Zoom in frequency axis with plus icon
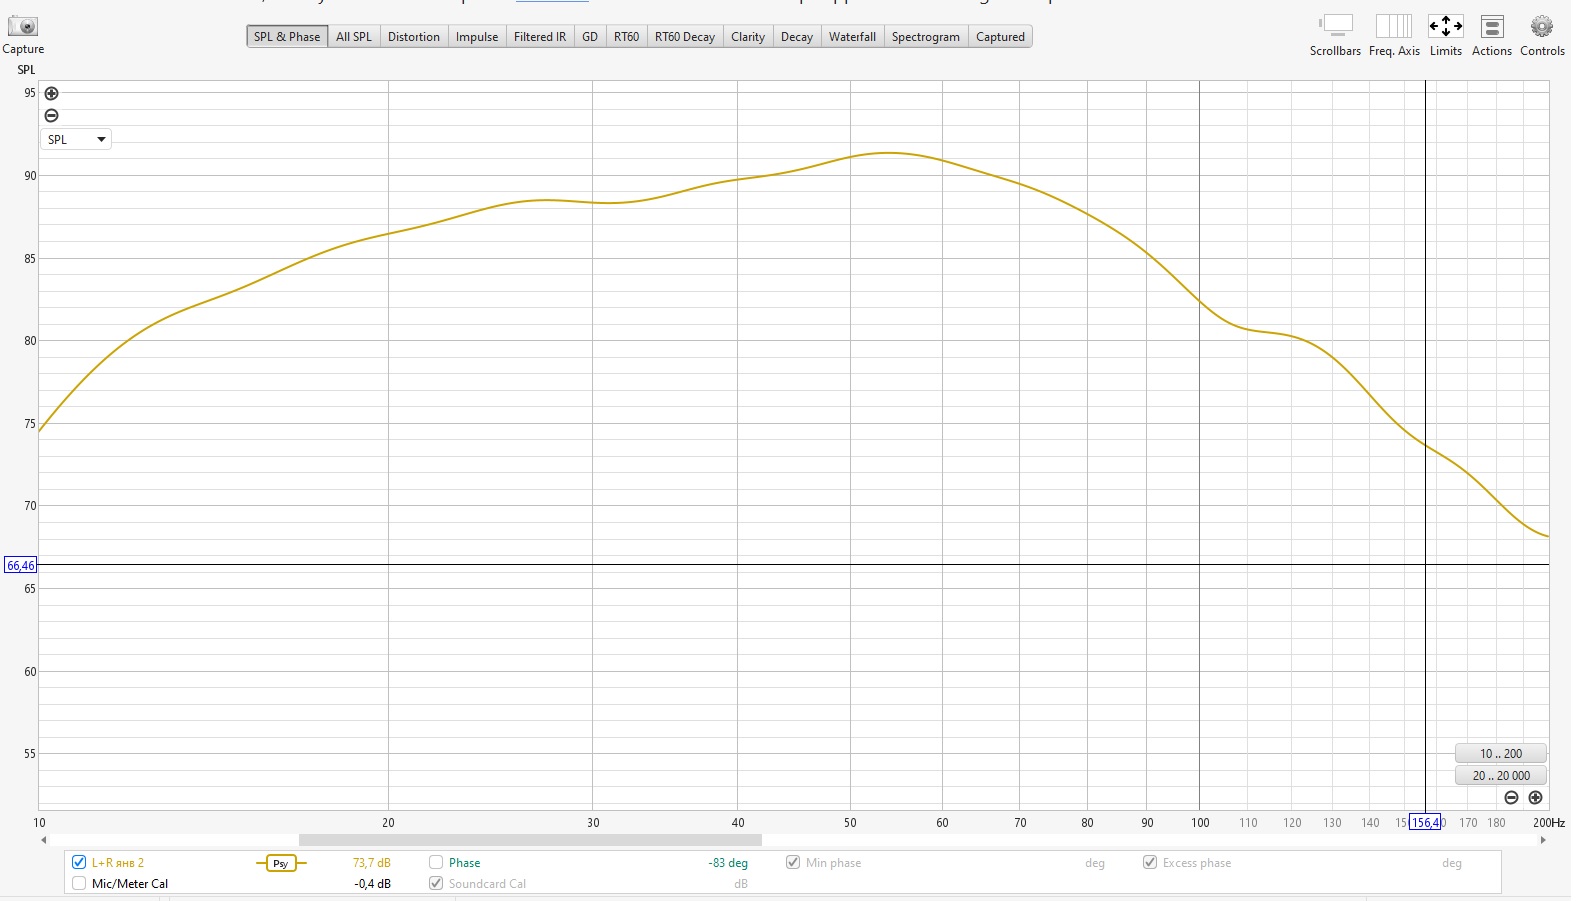The width and height of the screenshot is (1591, 901). (x=1536, y=797)
